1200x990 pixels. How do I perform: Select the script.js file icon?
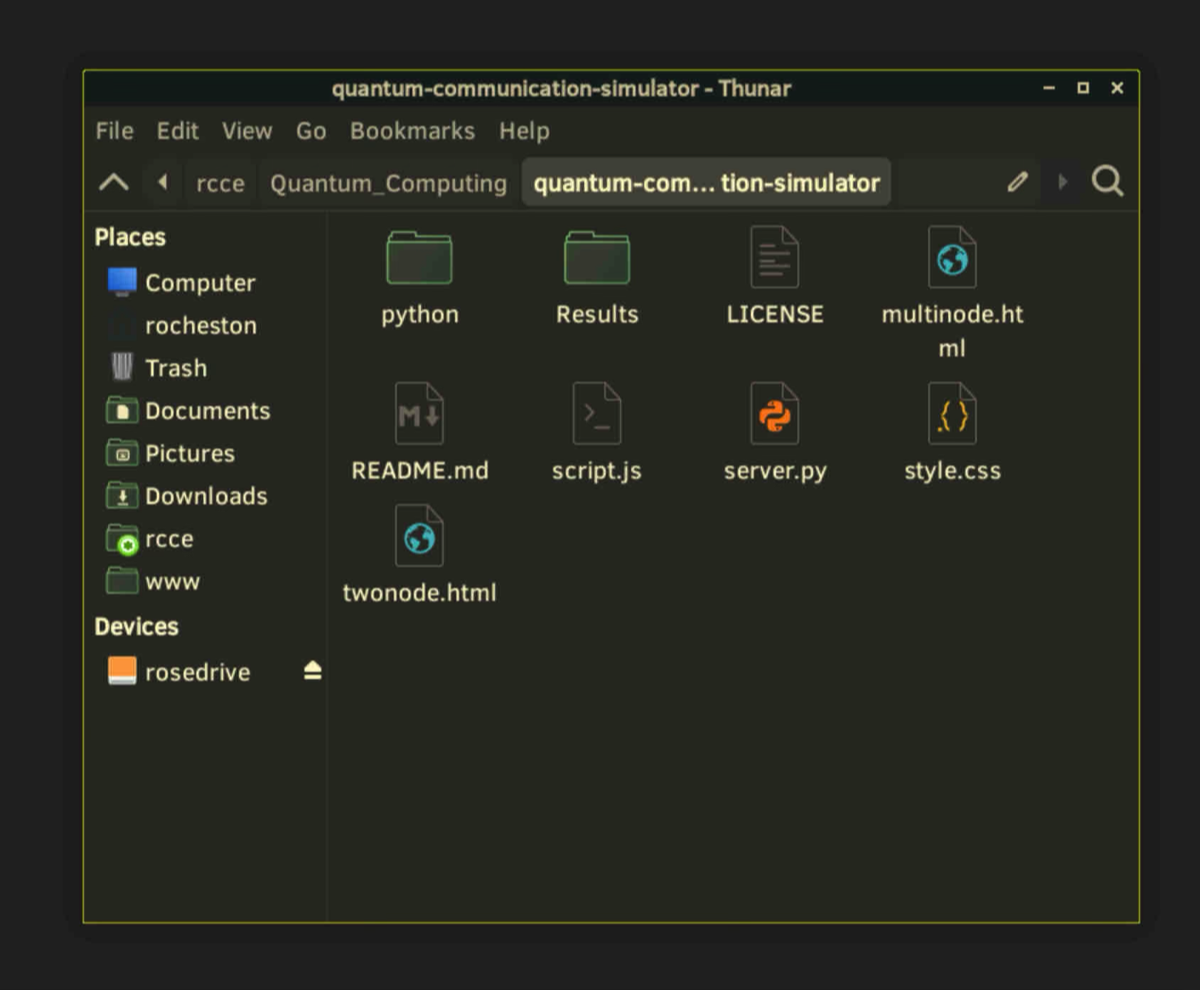click(596, 414)
